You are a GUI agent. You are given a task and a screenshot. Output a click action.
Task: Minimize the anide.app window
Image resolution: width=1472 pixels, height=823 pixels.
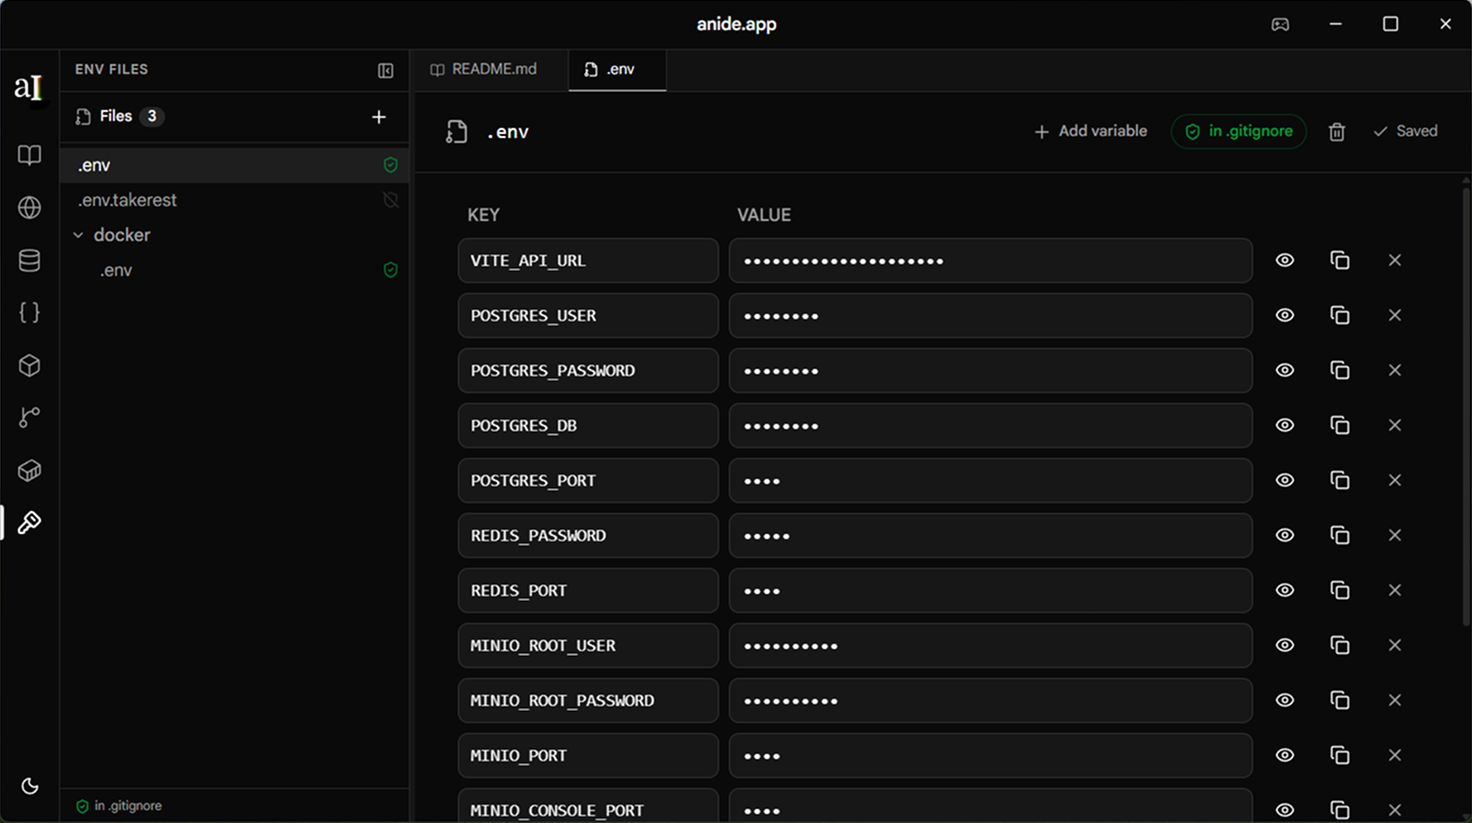point(1335,24)
